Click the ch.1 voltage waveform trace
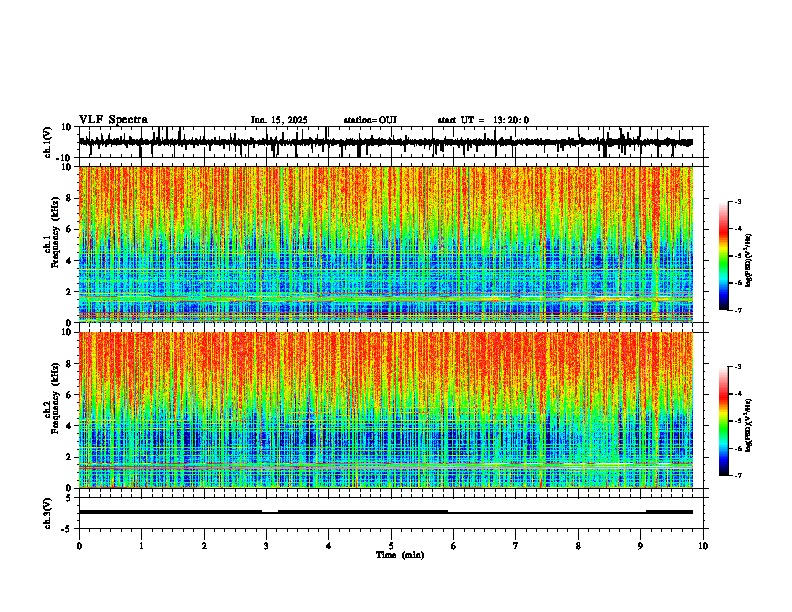 point(386,142)
